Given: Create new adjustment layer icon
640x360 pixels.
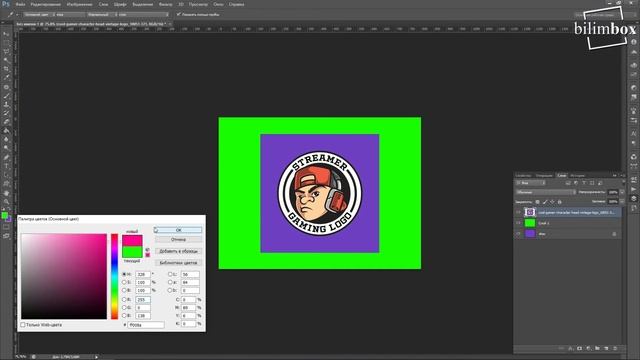Looking at the screenshot, I should coord(588,348).
